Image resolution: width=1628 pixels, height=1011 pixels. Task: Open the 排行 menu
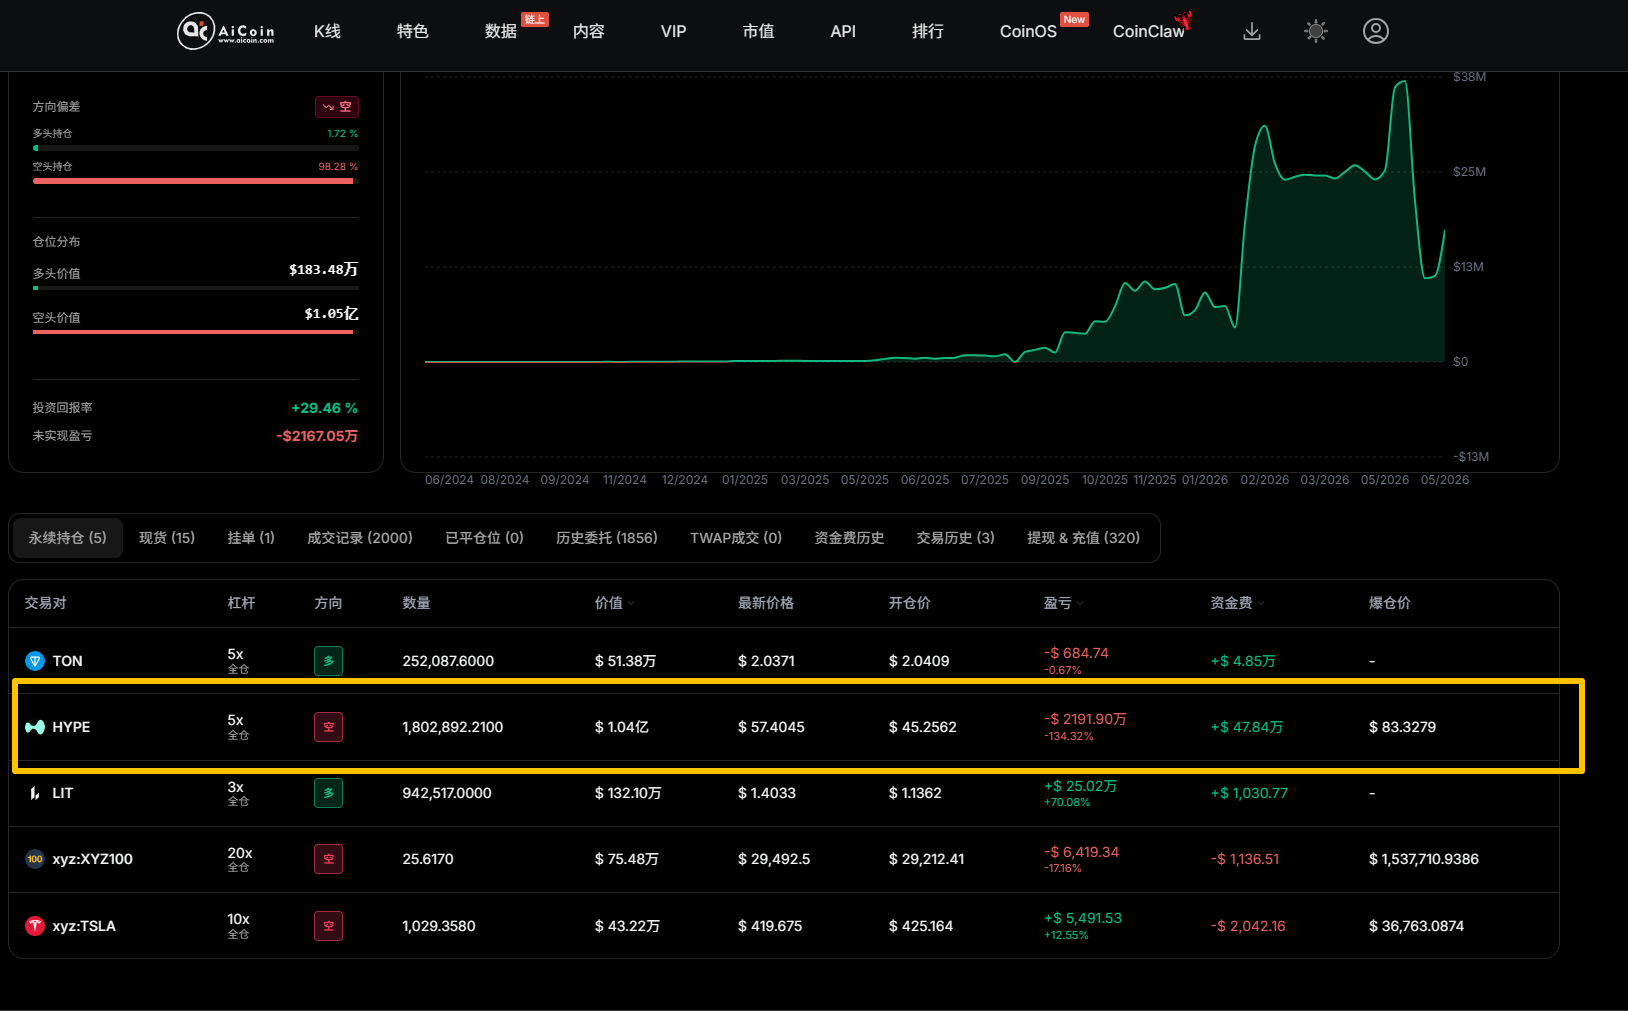928,31
